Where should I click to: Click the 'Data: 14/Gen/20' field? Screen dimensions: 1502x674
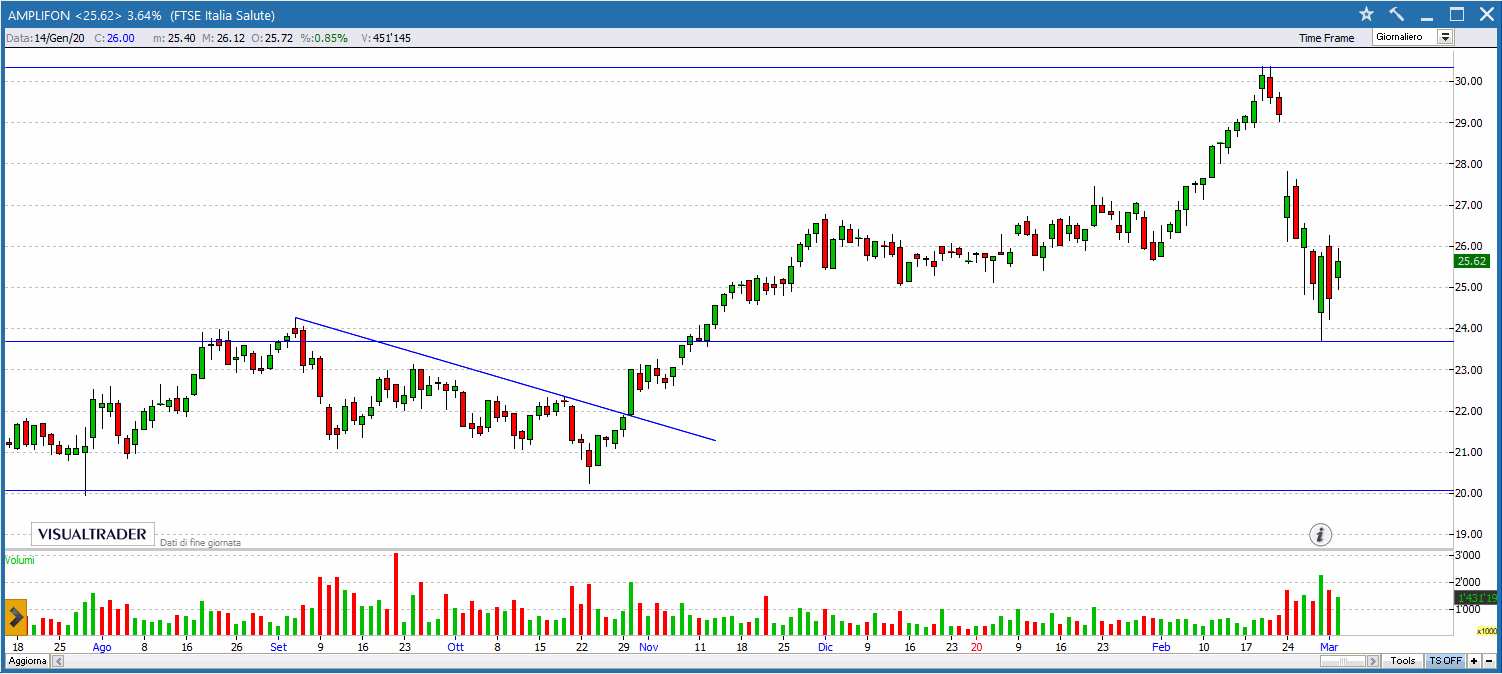46,38
